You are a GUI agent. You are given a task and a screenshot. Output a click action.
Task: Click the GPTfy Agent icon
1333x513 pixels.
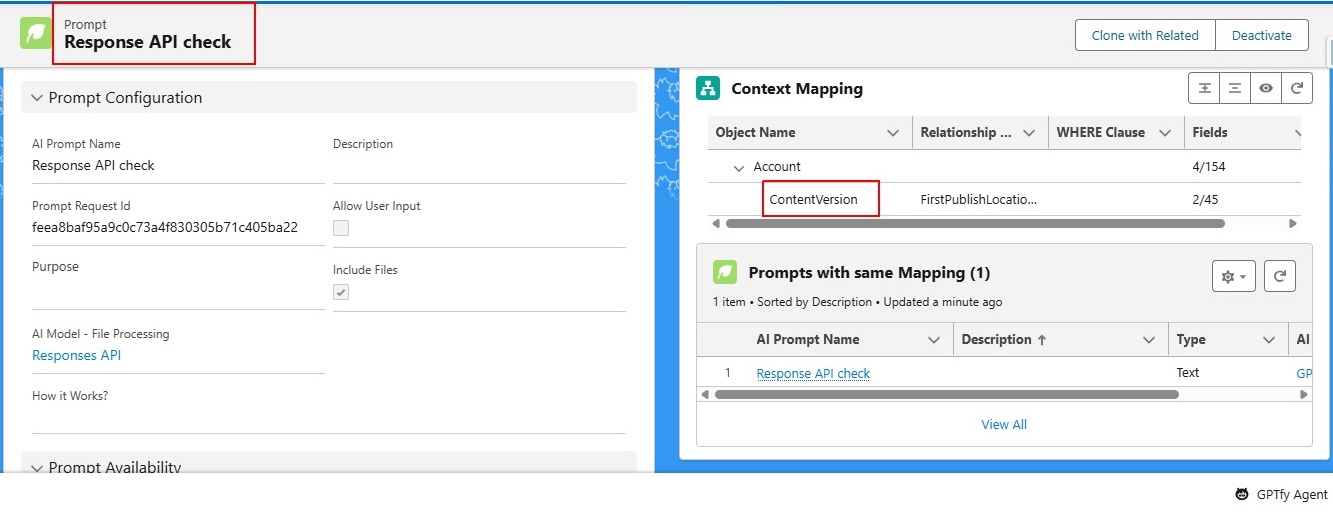click(x=1241, y=494)
